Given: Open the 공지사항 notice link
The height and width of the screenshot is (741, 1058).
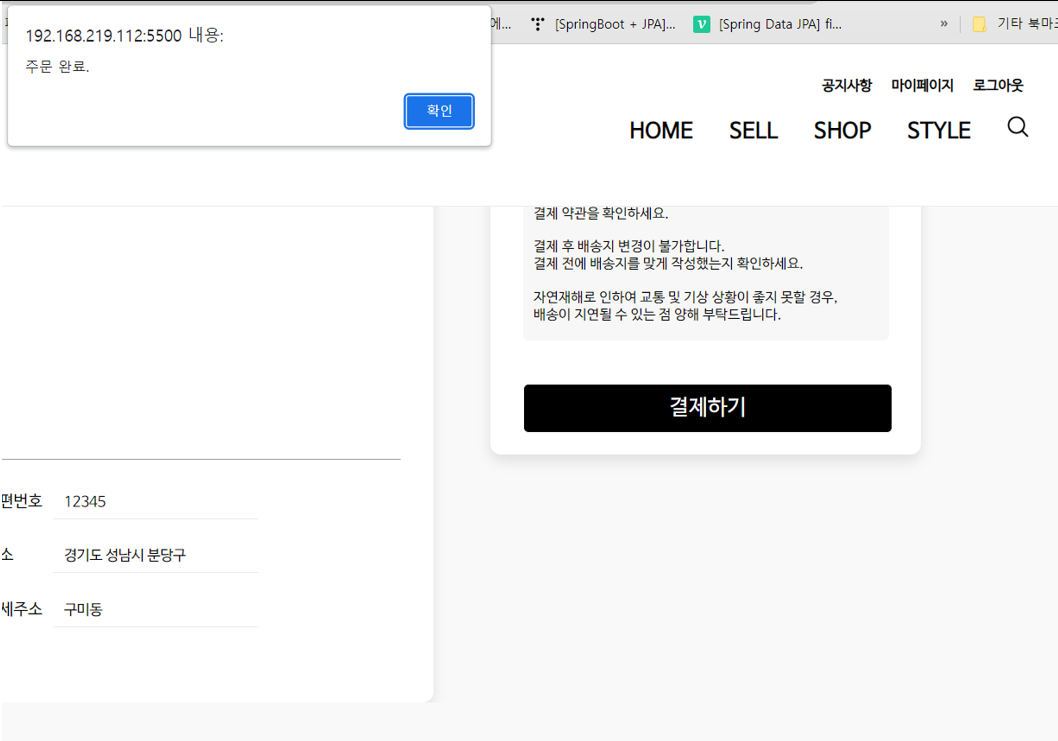Looking at the screenshot, I should tap(845, 85).
